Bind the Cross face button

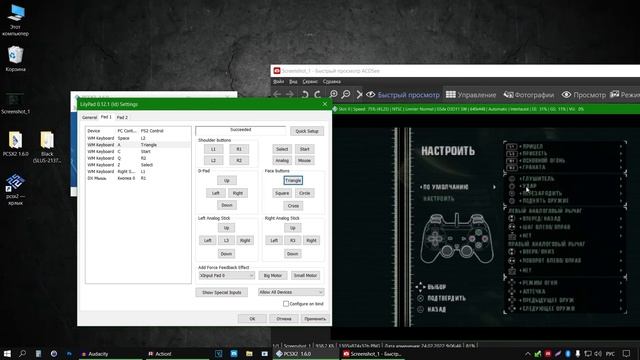tap(293, 205)
